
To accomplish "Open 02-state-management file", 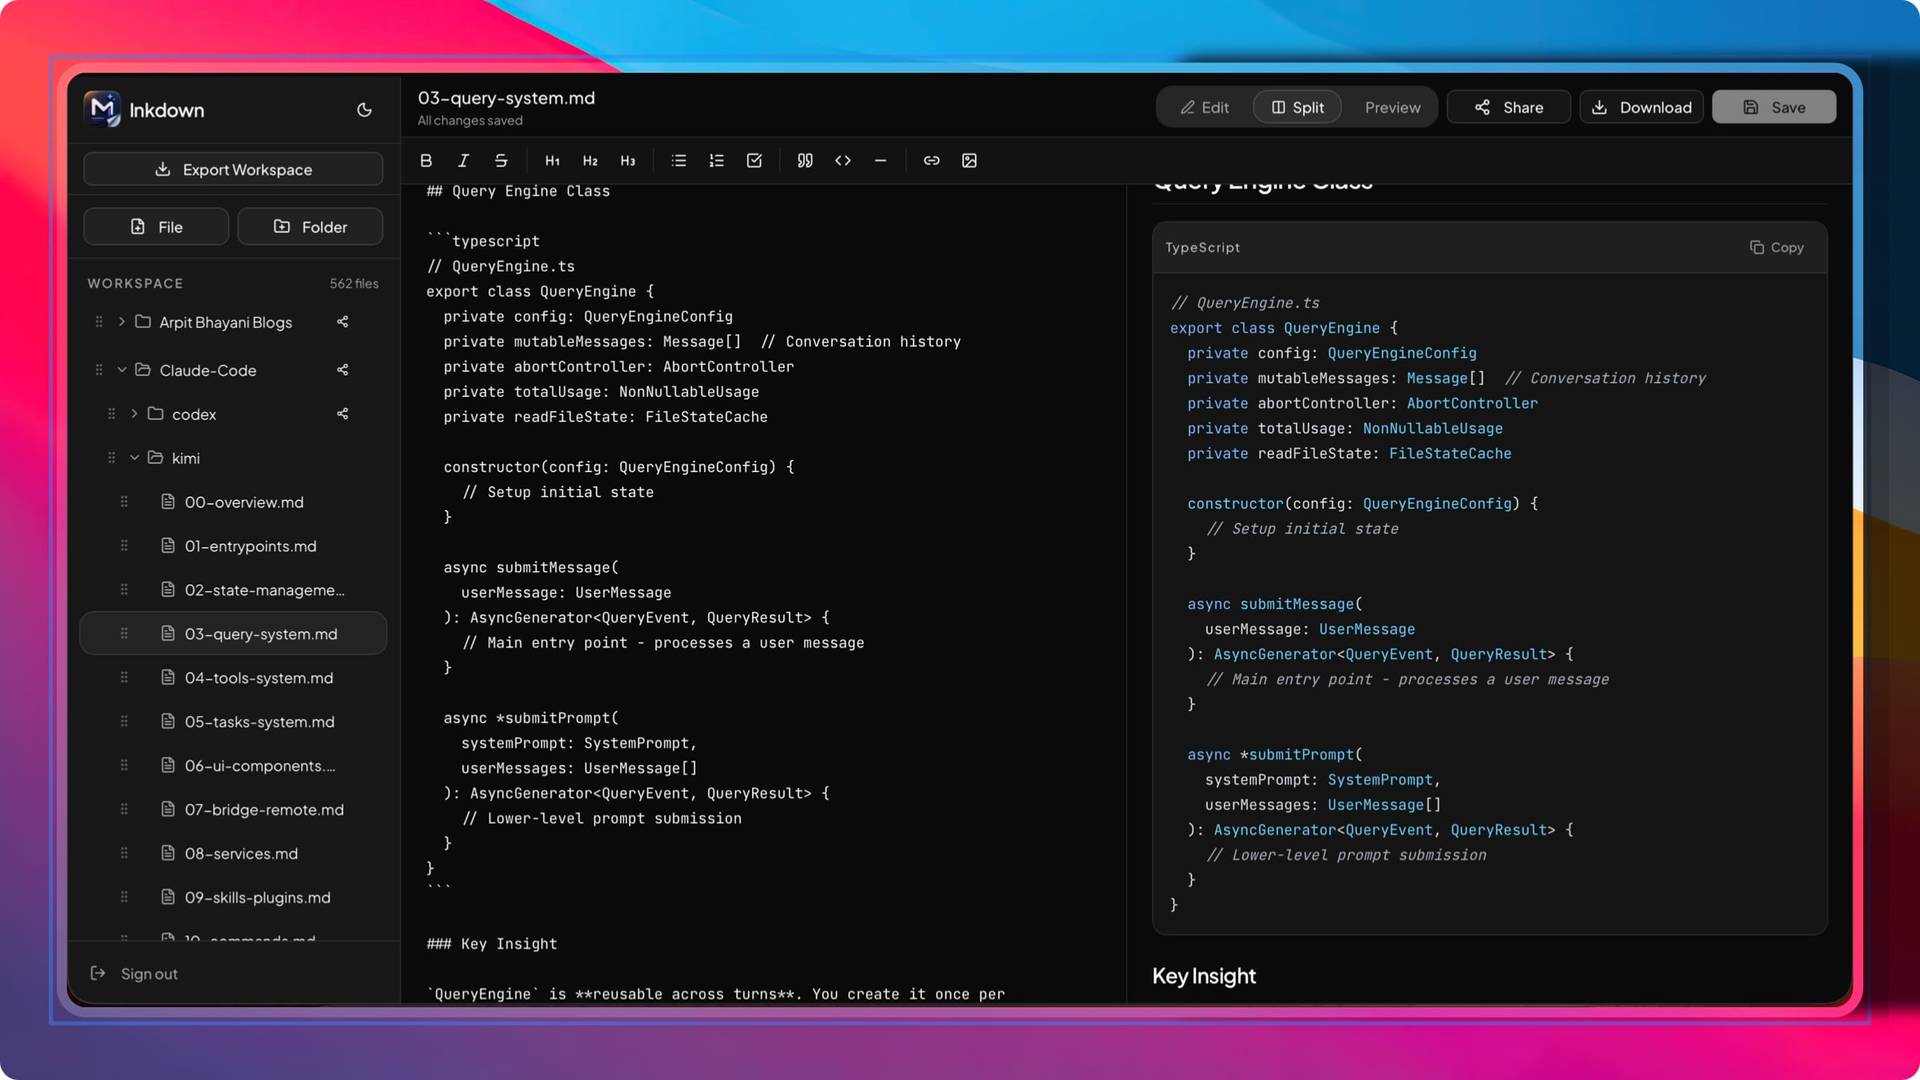I will pos(233,590).
